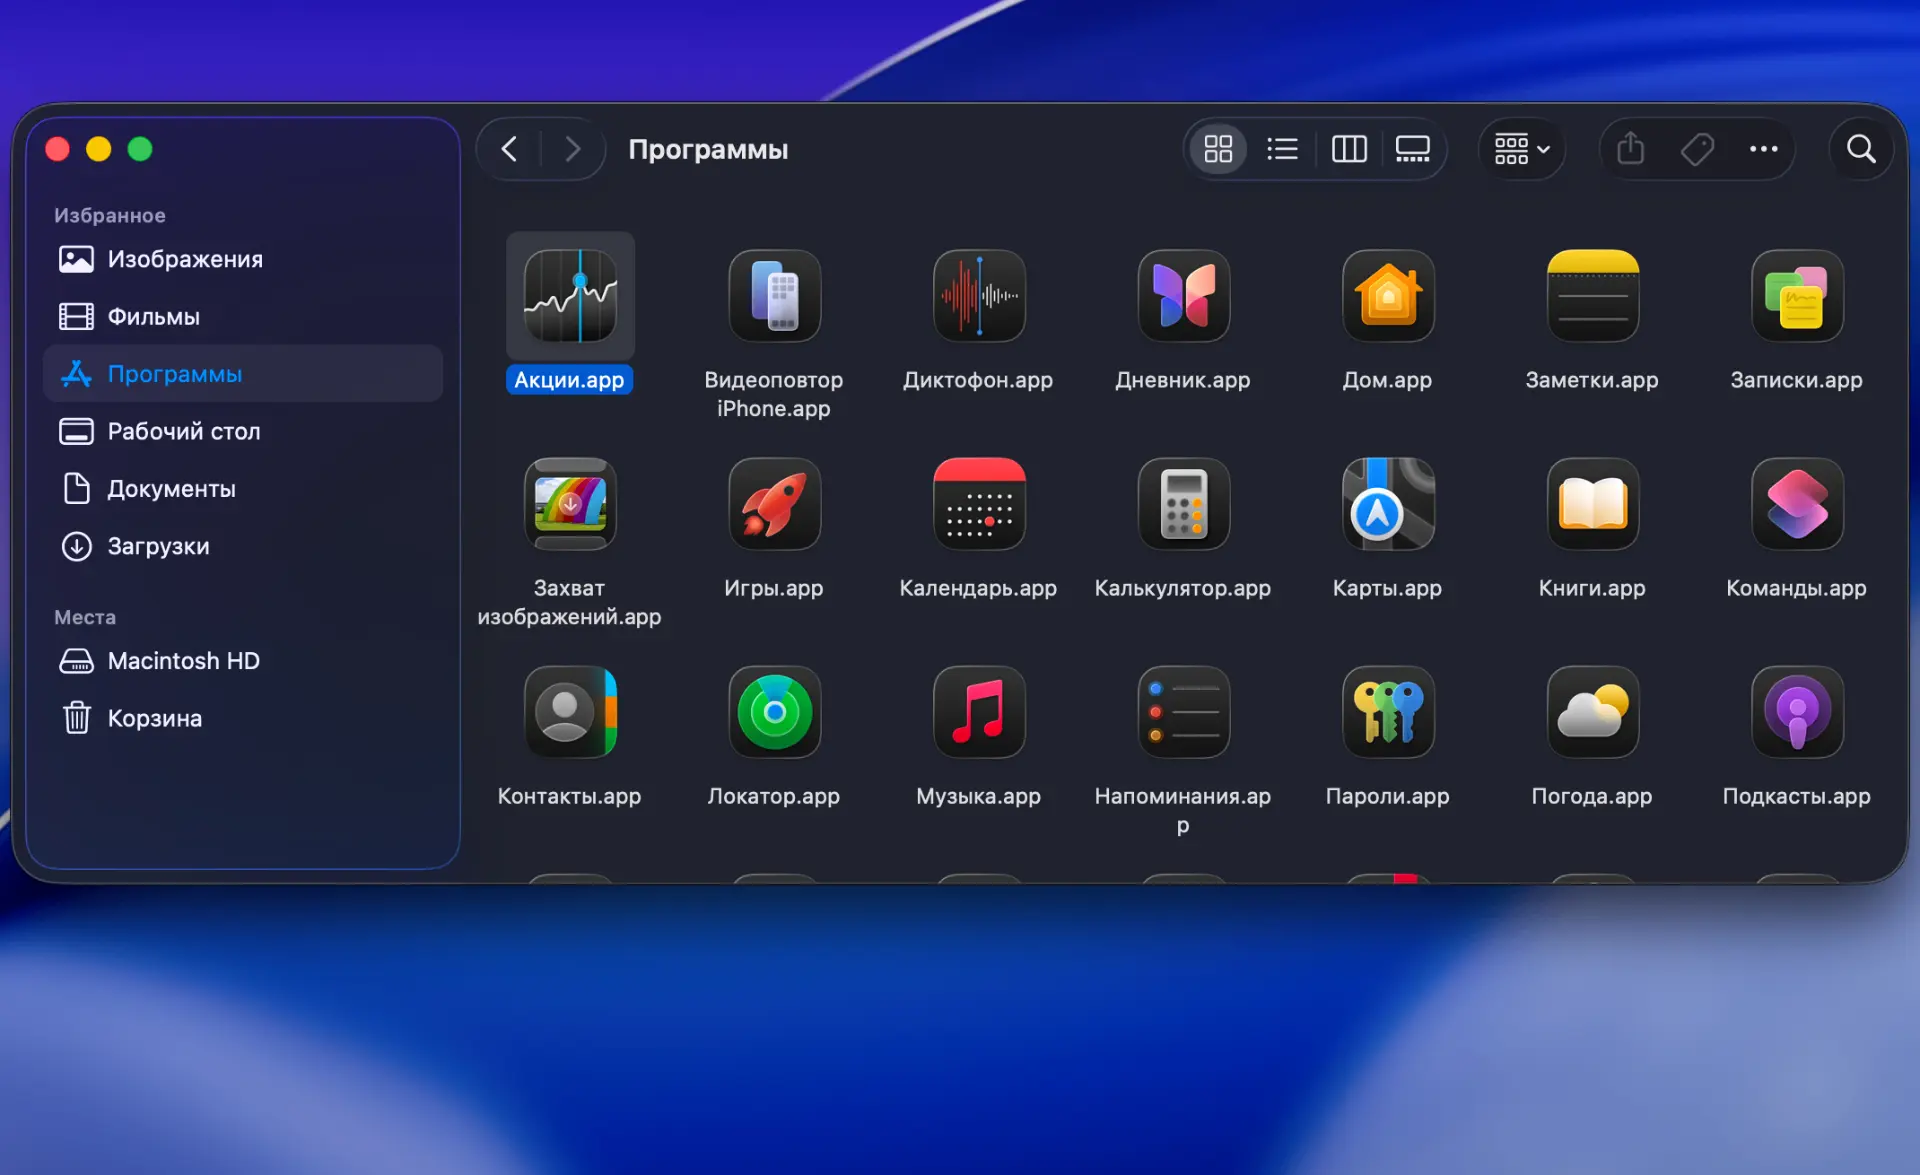Open the Карты.app maps icon
The height and width of the screenshot is (1175, 1920).
point(1388,504)
